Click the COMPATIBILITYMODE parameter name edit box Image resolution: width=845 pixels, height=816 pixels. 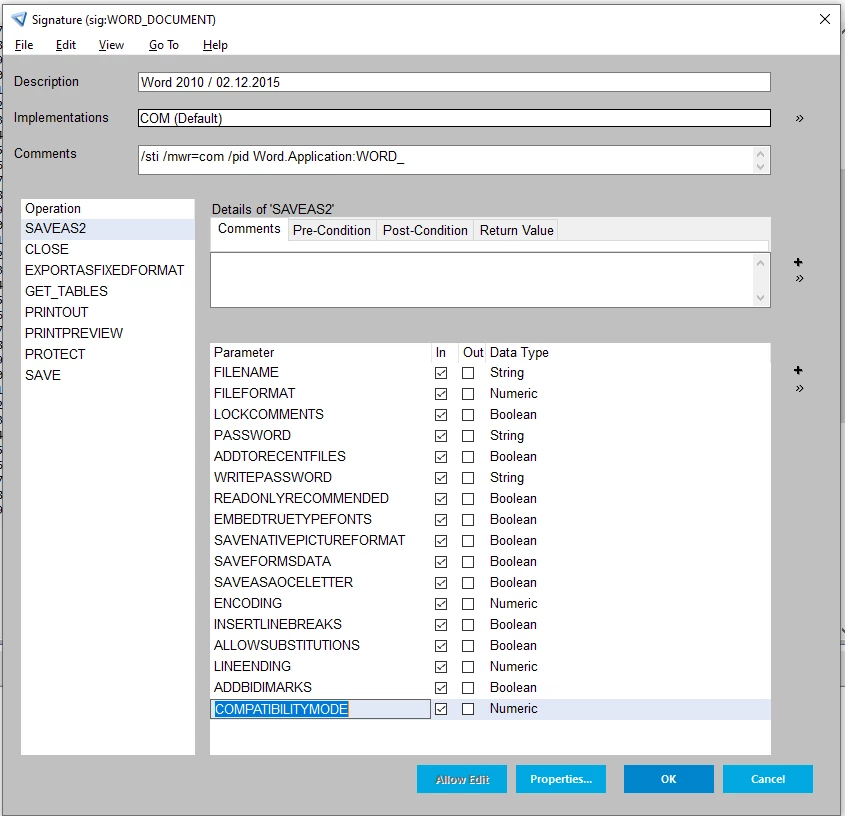pos(321,709)
